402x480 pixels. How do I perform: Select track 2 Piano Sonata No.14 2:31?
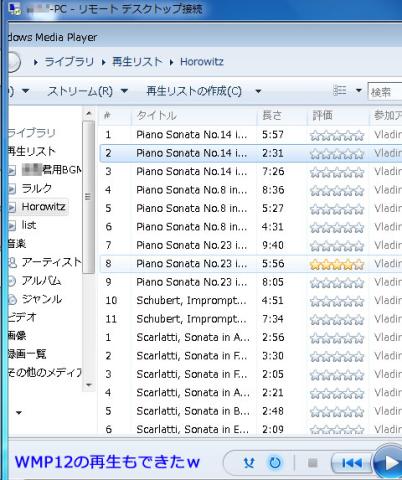pos(251,153)
